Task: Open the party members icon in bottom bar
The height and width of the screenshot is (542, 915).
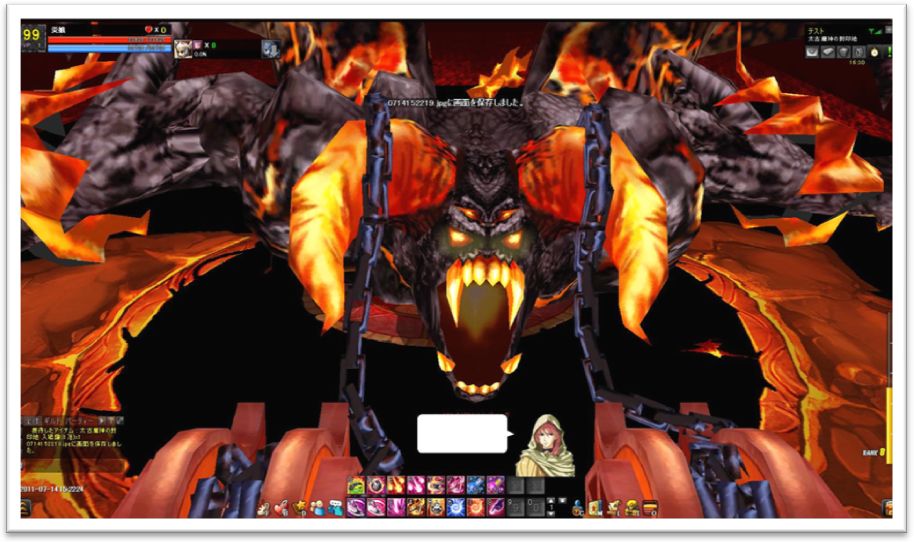Action: tap(317, 508)
